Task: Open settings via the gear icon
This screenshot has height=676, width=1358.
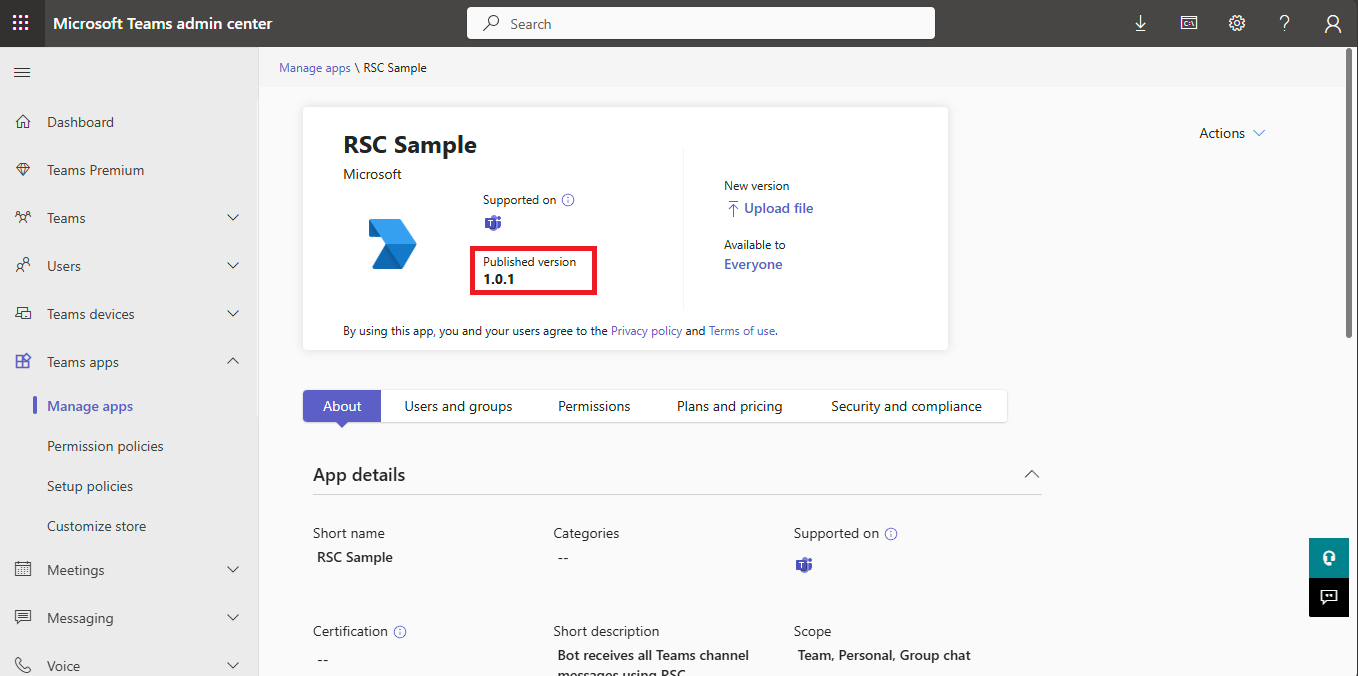Action: pyautogui.click(x=1236, y=22)
